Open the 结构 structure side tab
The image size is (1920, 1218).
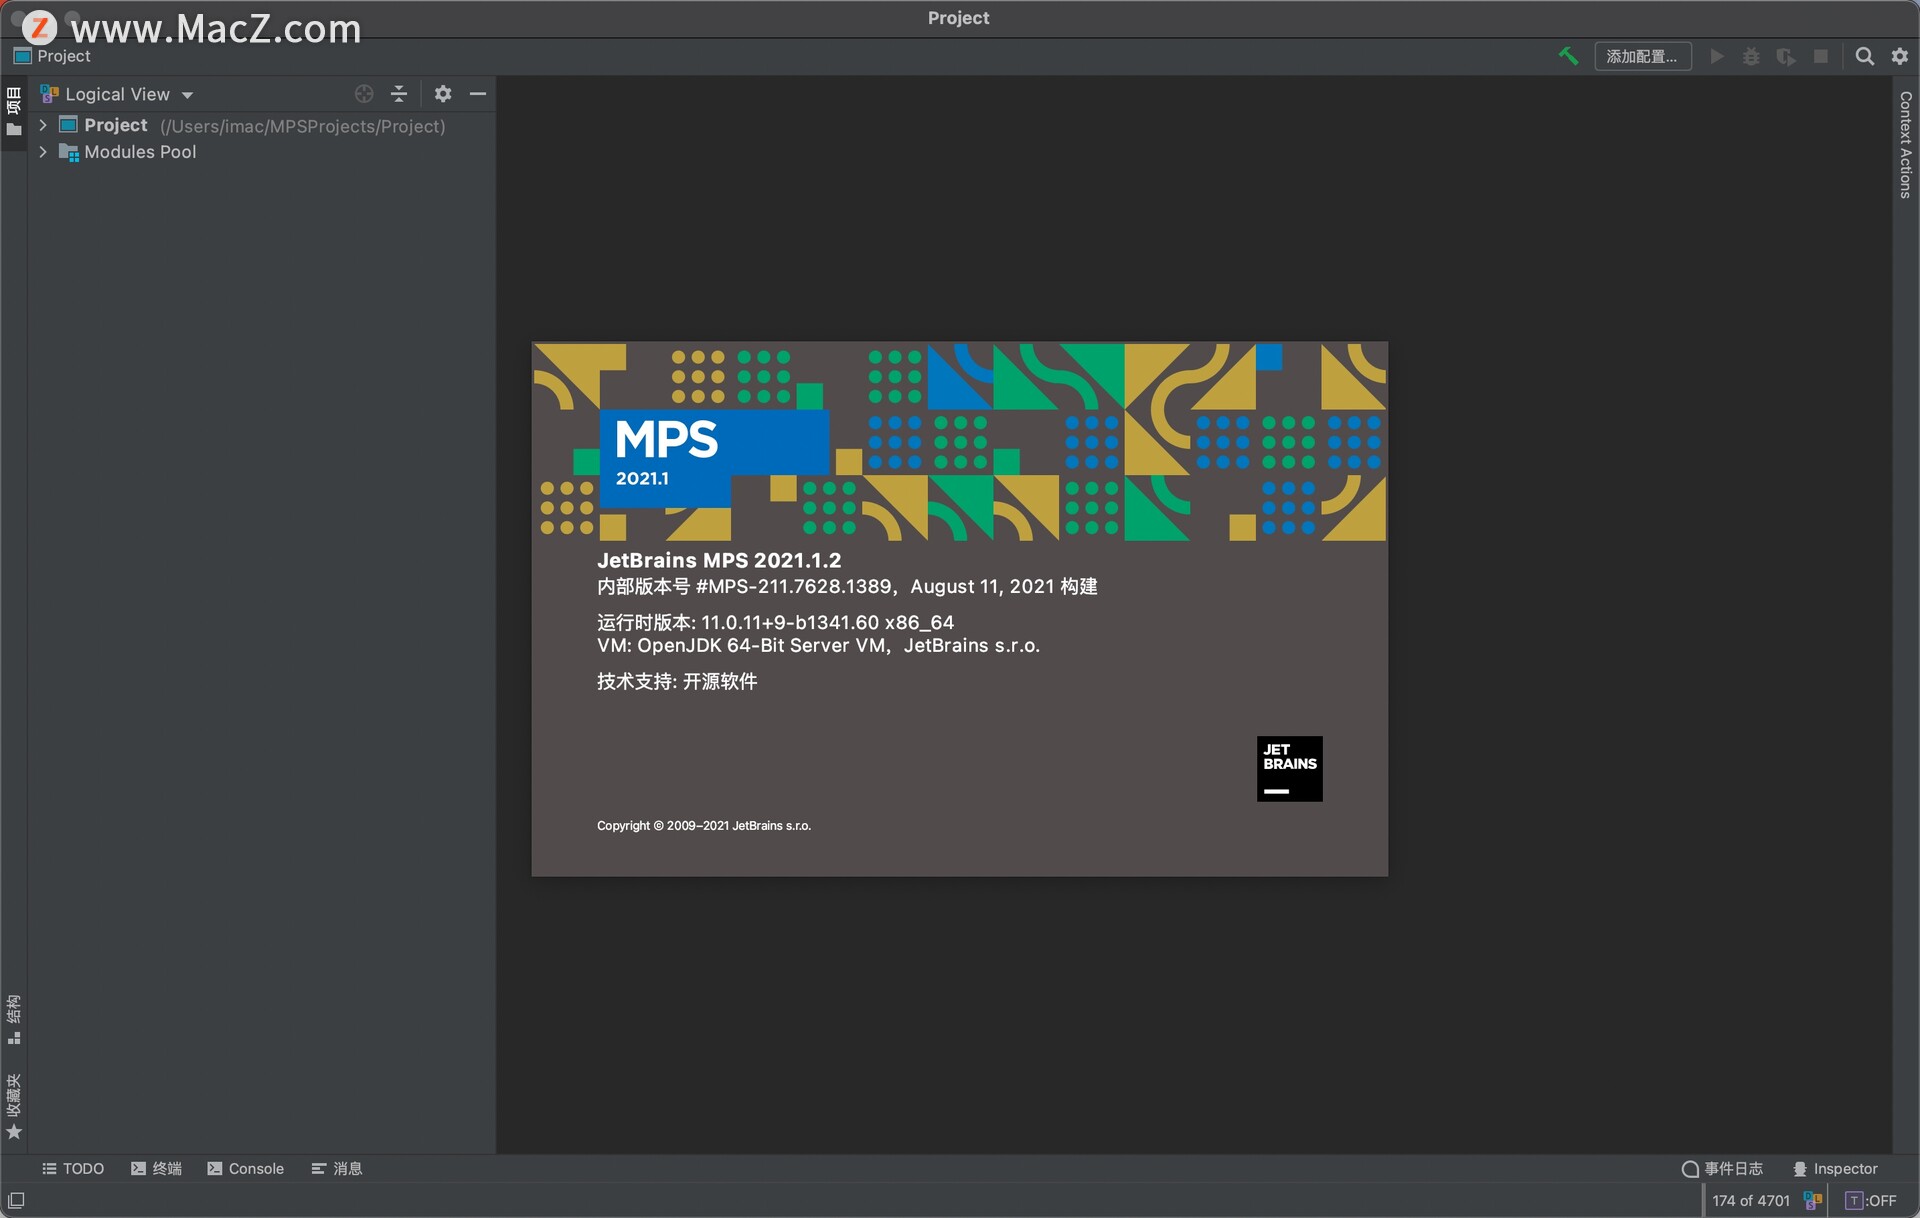[x=14, y=1020]
